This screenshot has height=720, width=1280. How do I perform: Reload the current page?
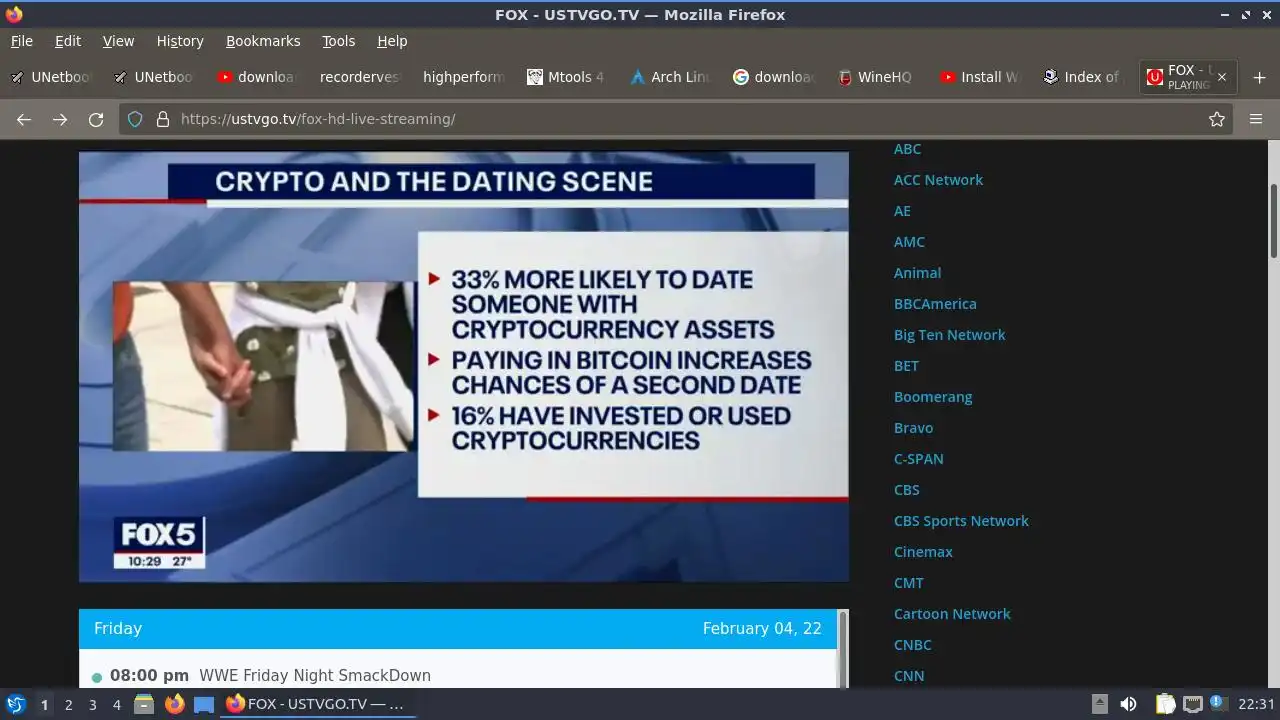[x=96, y=119]
